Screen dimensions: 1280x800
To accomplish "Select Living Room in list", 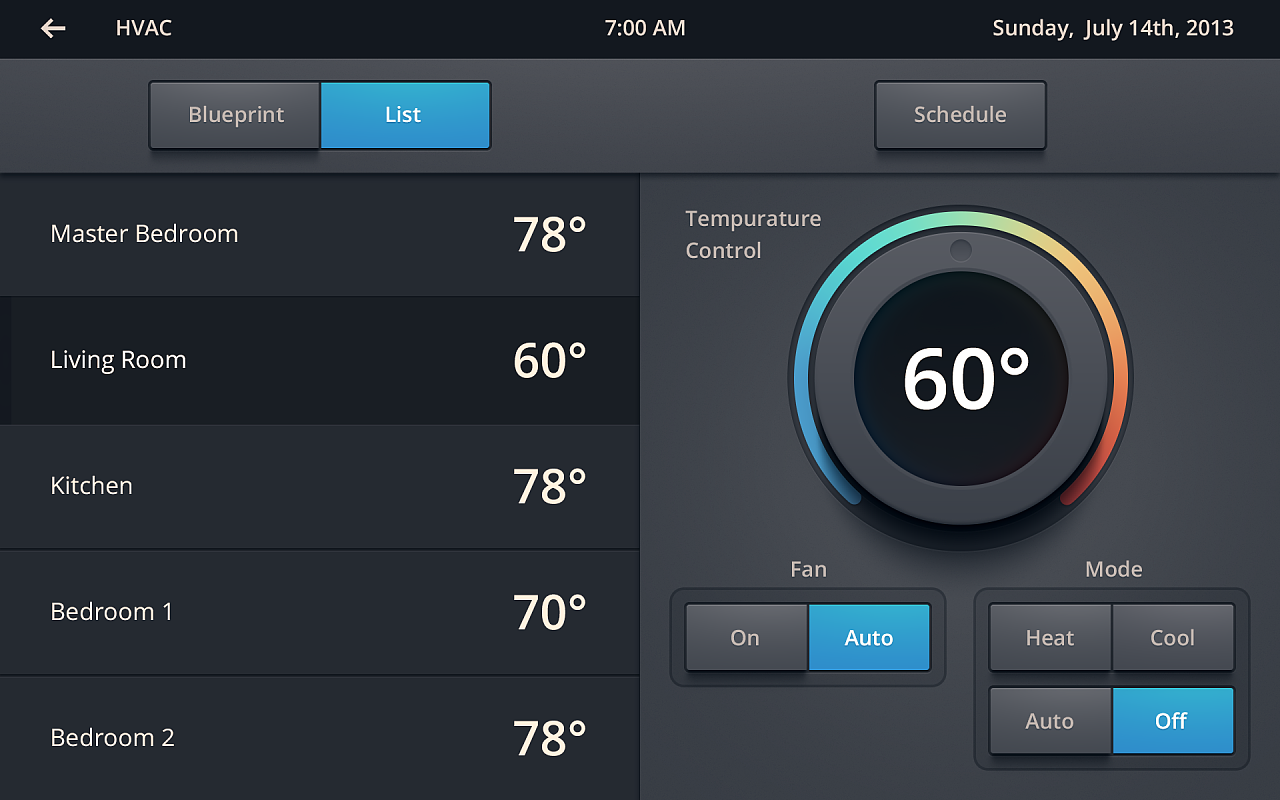I will (319, 360).
